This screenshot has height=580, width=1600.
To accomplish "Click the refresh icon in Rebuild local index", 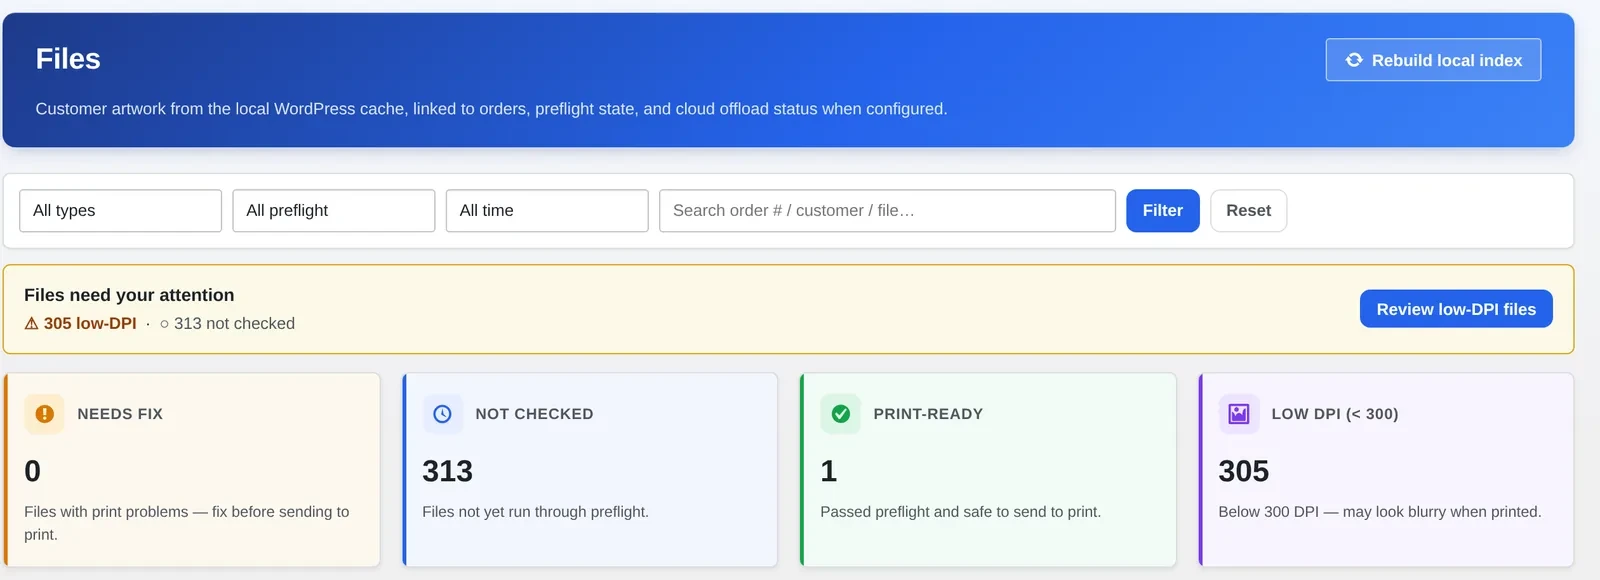I will (x=1354, y=60).
